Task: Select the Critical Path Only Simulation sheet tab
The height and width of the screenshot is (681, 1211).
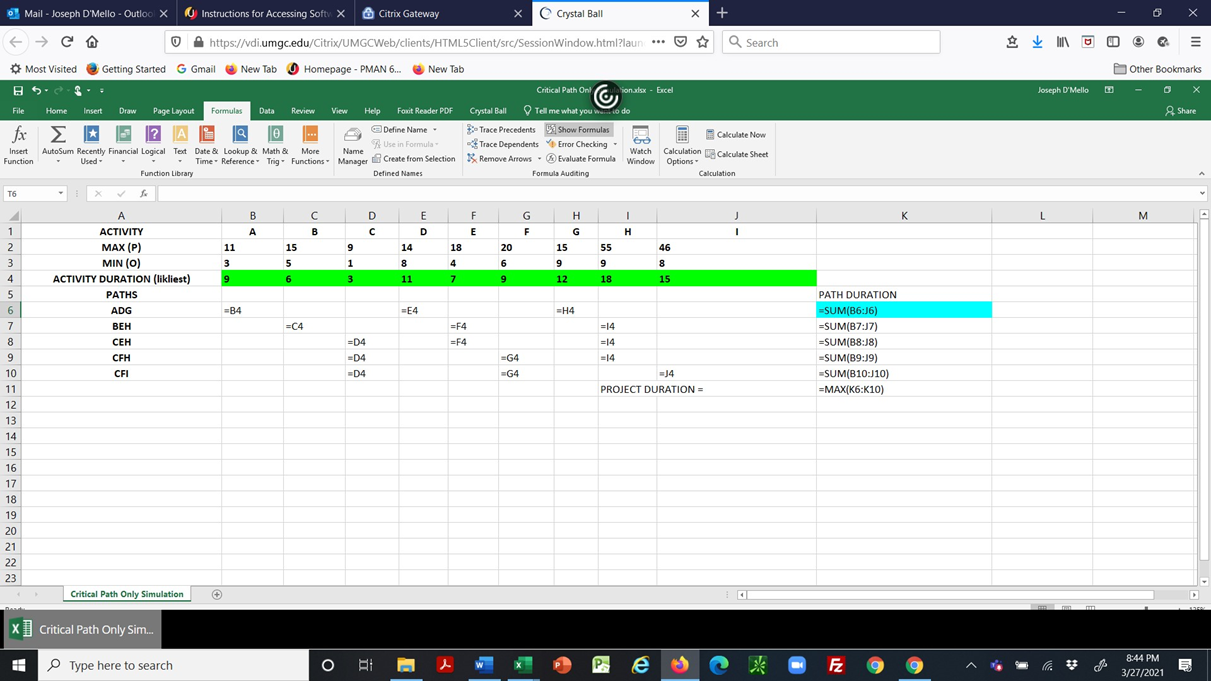Action: click(127, 594)
